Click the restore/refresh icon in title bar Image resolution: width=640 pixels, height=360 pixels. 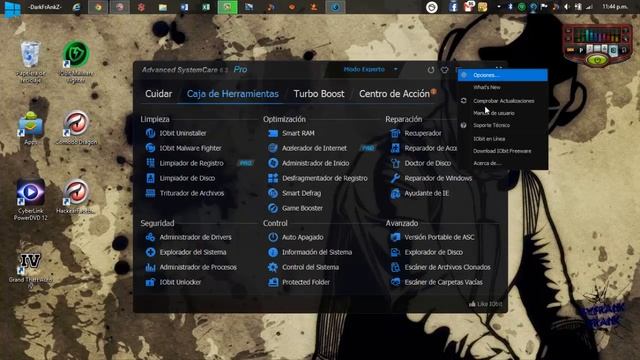click(431, 70)
